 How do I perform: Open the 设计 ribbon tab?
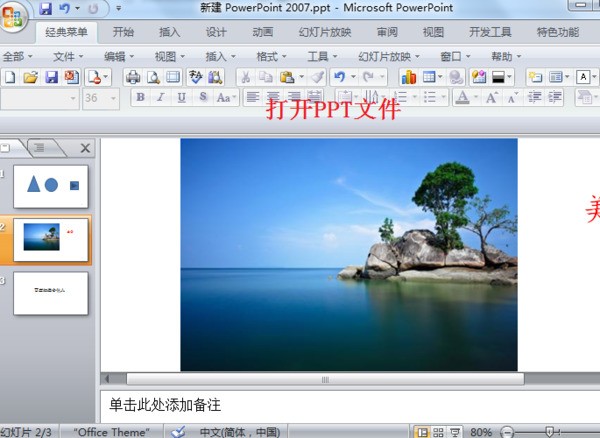[216, 32]
